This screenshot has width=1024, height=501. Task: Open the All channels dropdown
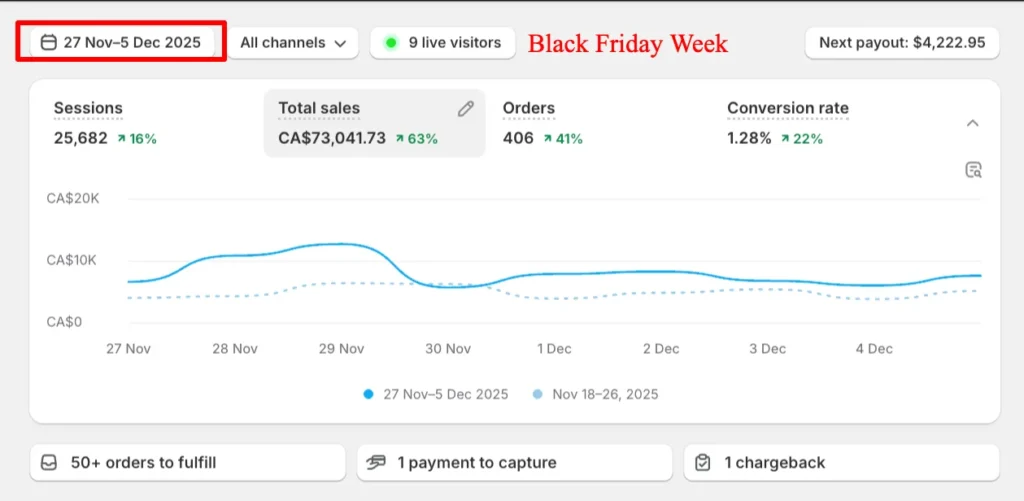pos(293,43)
